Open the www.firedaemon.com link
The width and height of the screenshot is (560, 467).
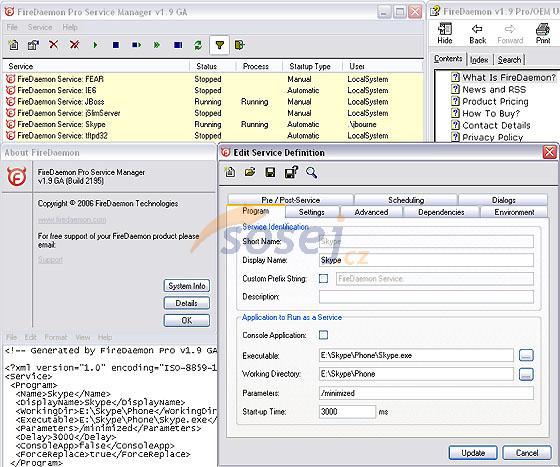point(72,220)
